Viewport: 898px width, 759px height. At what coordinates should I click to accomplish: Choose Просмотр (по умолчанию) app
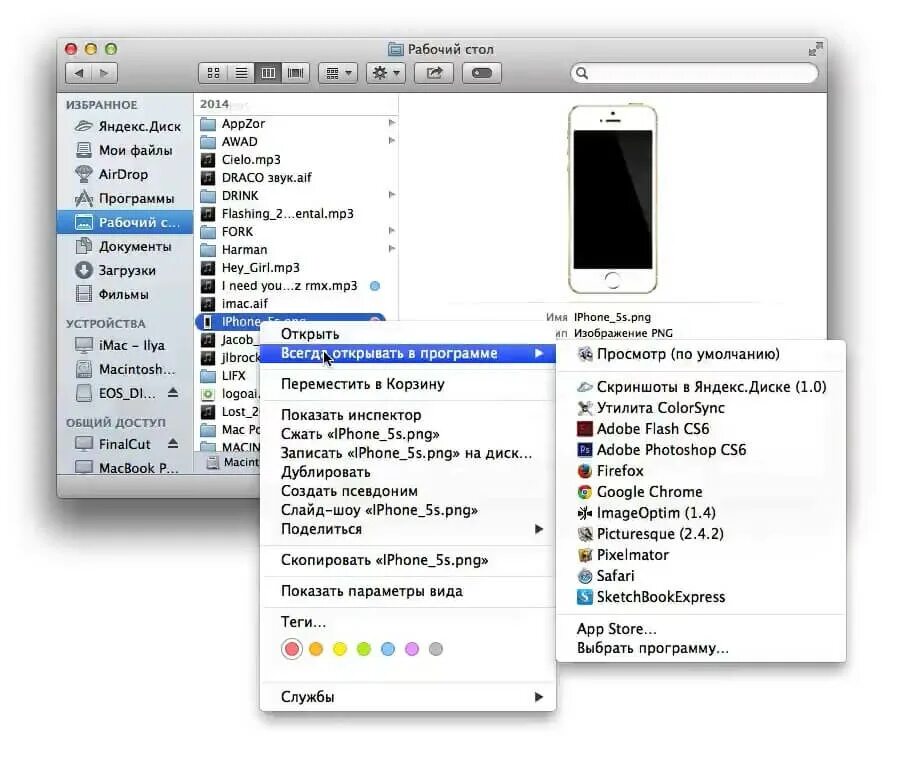(x=701, y=354)
